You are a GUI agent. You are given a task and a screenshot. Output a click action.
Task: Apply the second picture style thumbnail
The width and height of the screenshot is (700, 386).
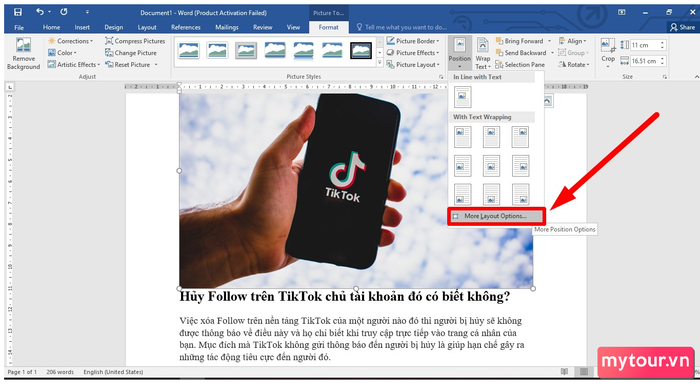[217, 50]
